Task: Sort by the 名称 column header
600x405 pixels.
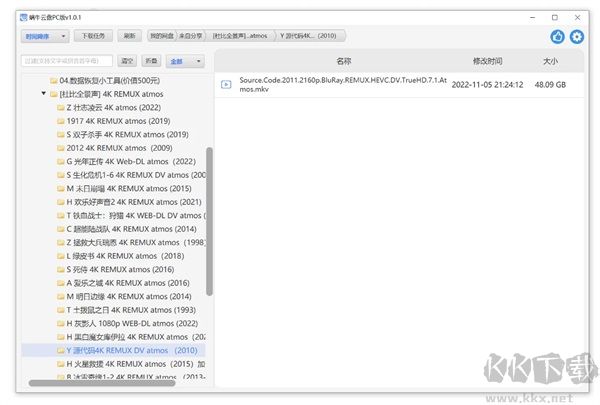Action: coord(344,61)
